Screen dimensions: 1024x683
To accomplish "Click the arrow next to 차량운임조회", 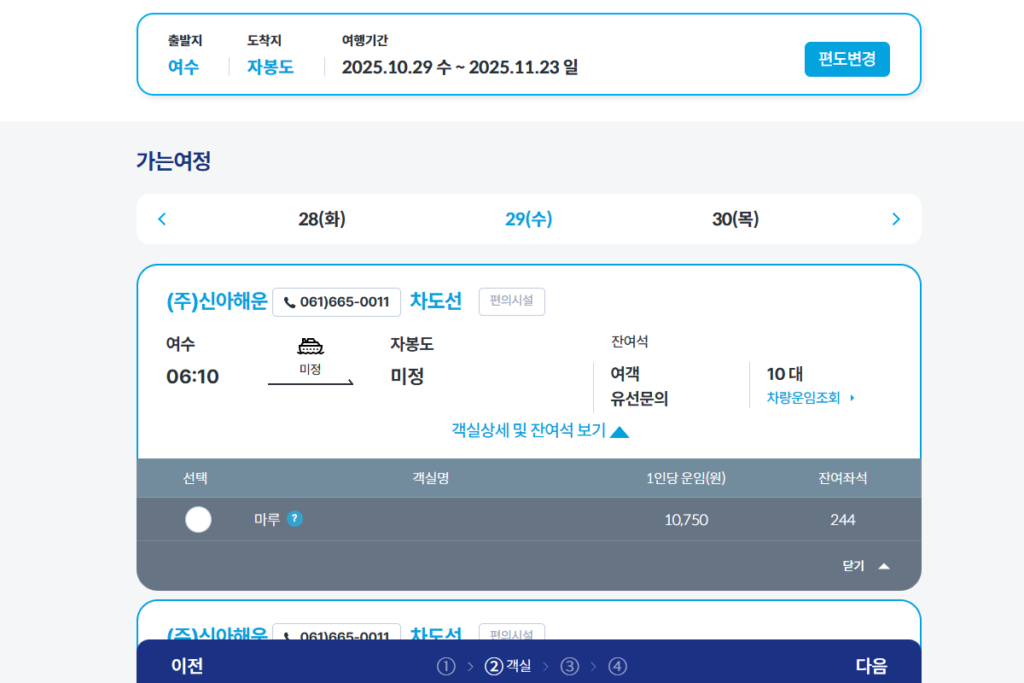I will click(852, 398).
